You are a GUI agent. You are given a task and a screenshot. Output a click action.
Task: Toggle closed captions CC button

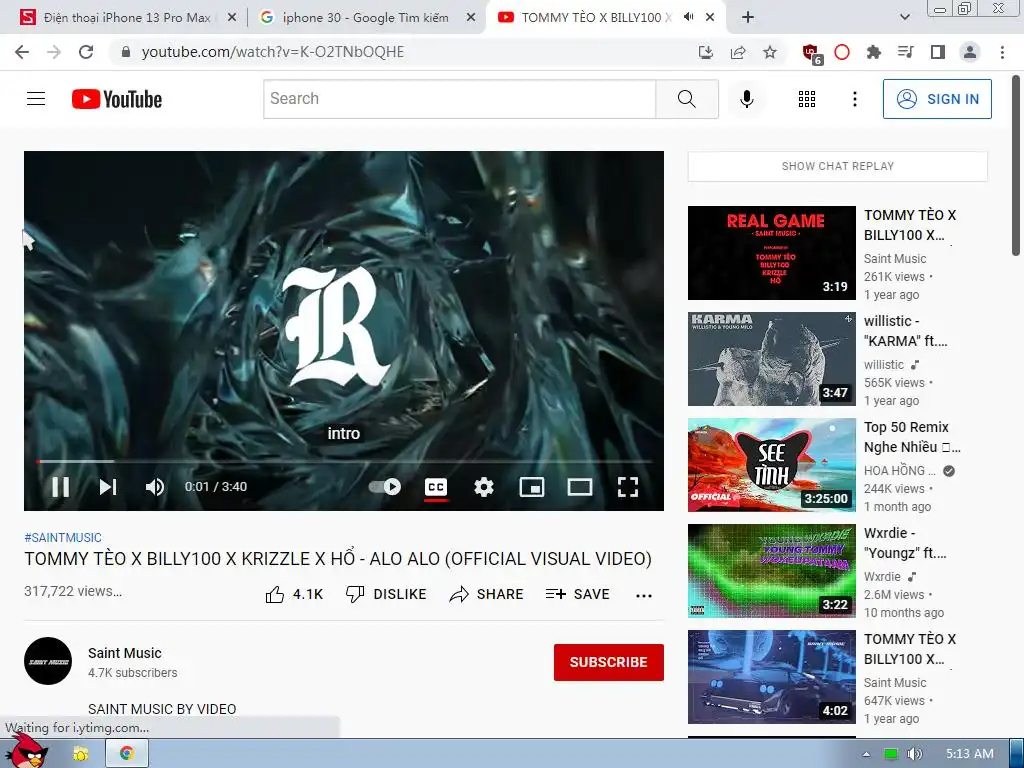tap(436, 487)
